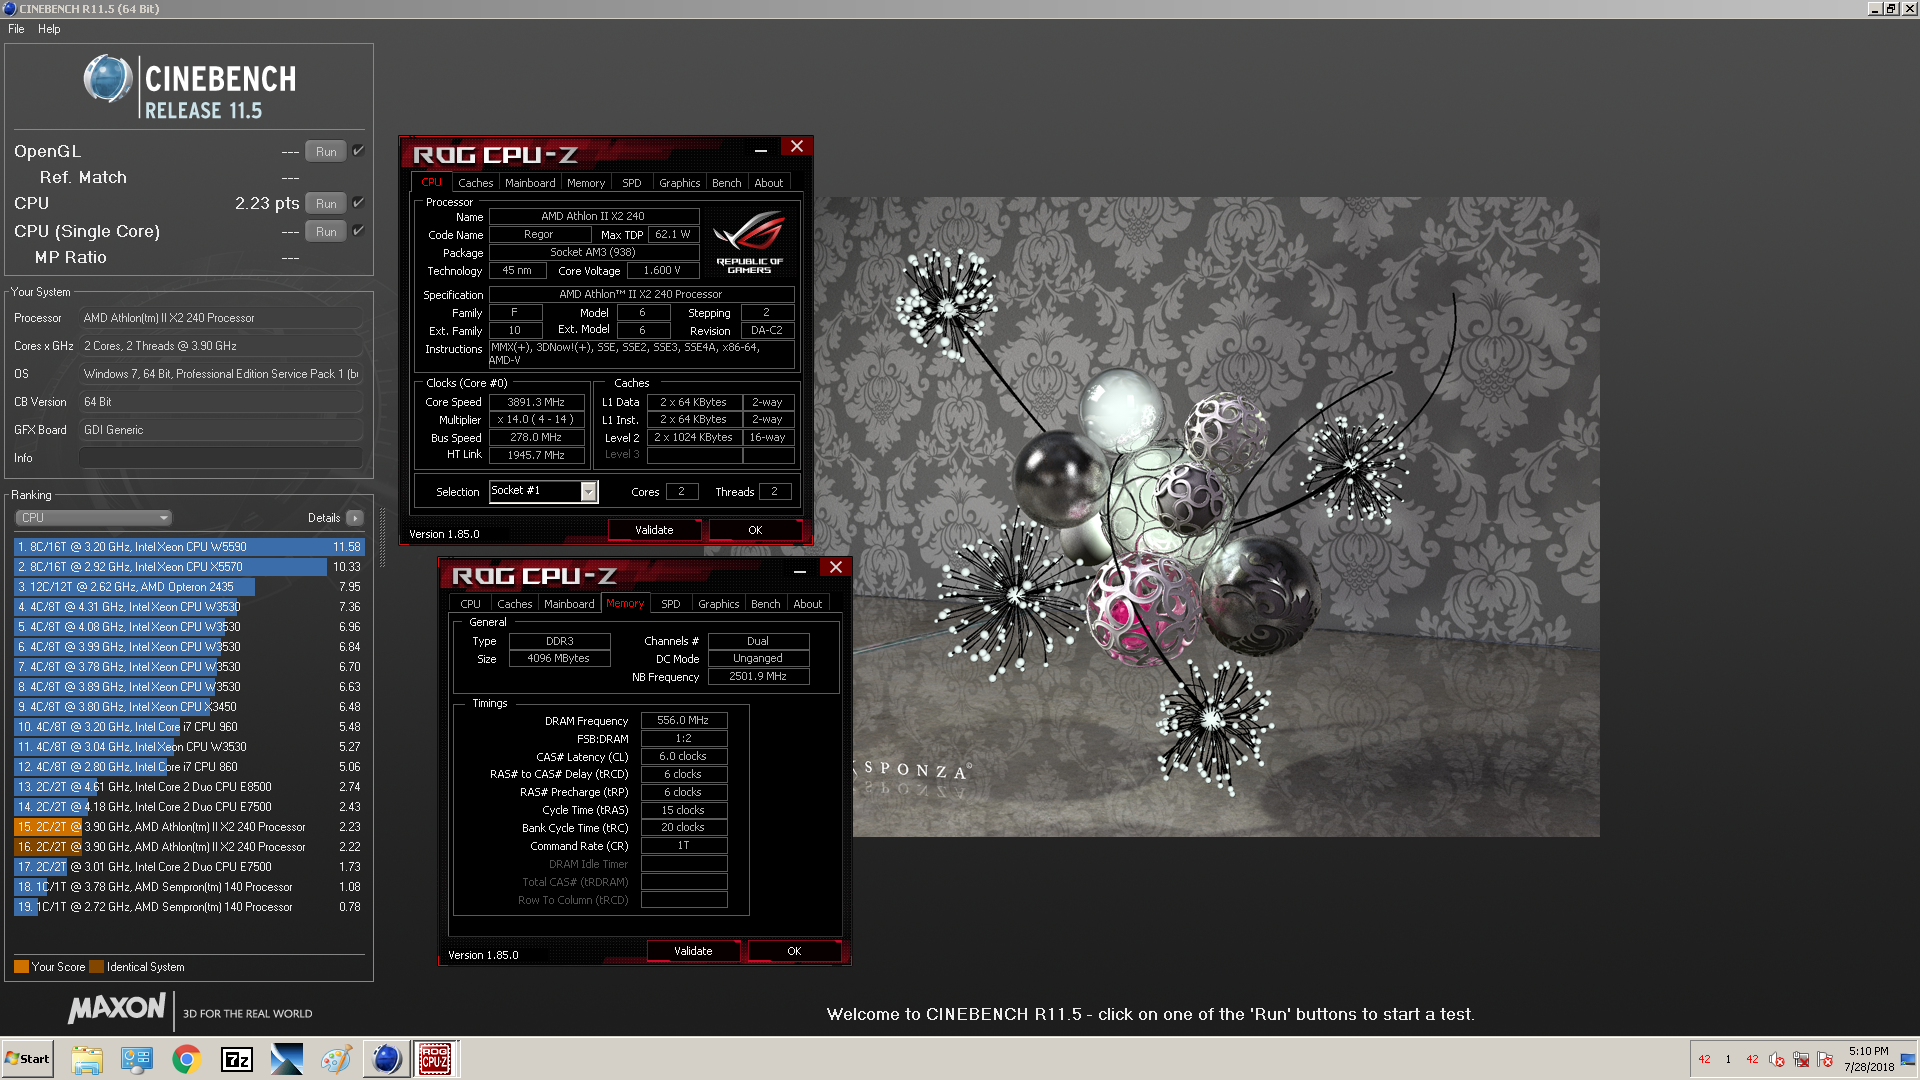Screen dimensions: 1920x1080
Task: Toggle the CPU (Single Core) test checkbox
Action: [x=358, y=231]
